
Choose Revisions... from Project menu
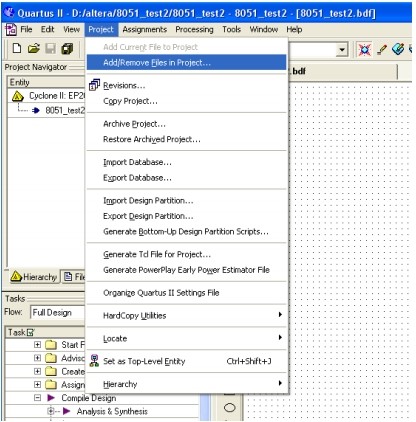[x=186, y=86]
